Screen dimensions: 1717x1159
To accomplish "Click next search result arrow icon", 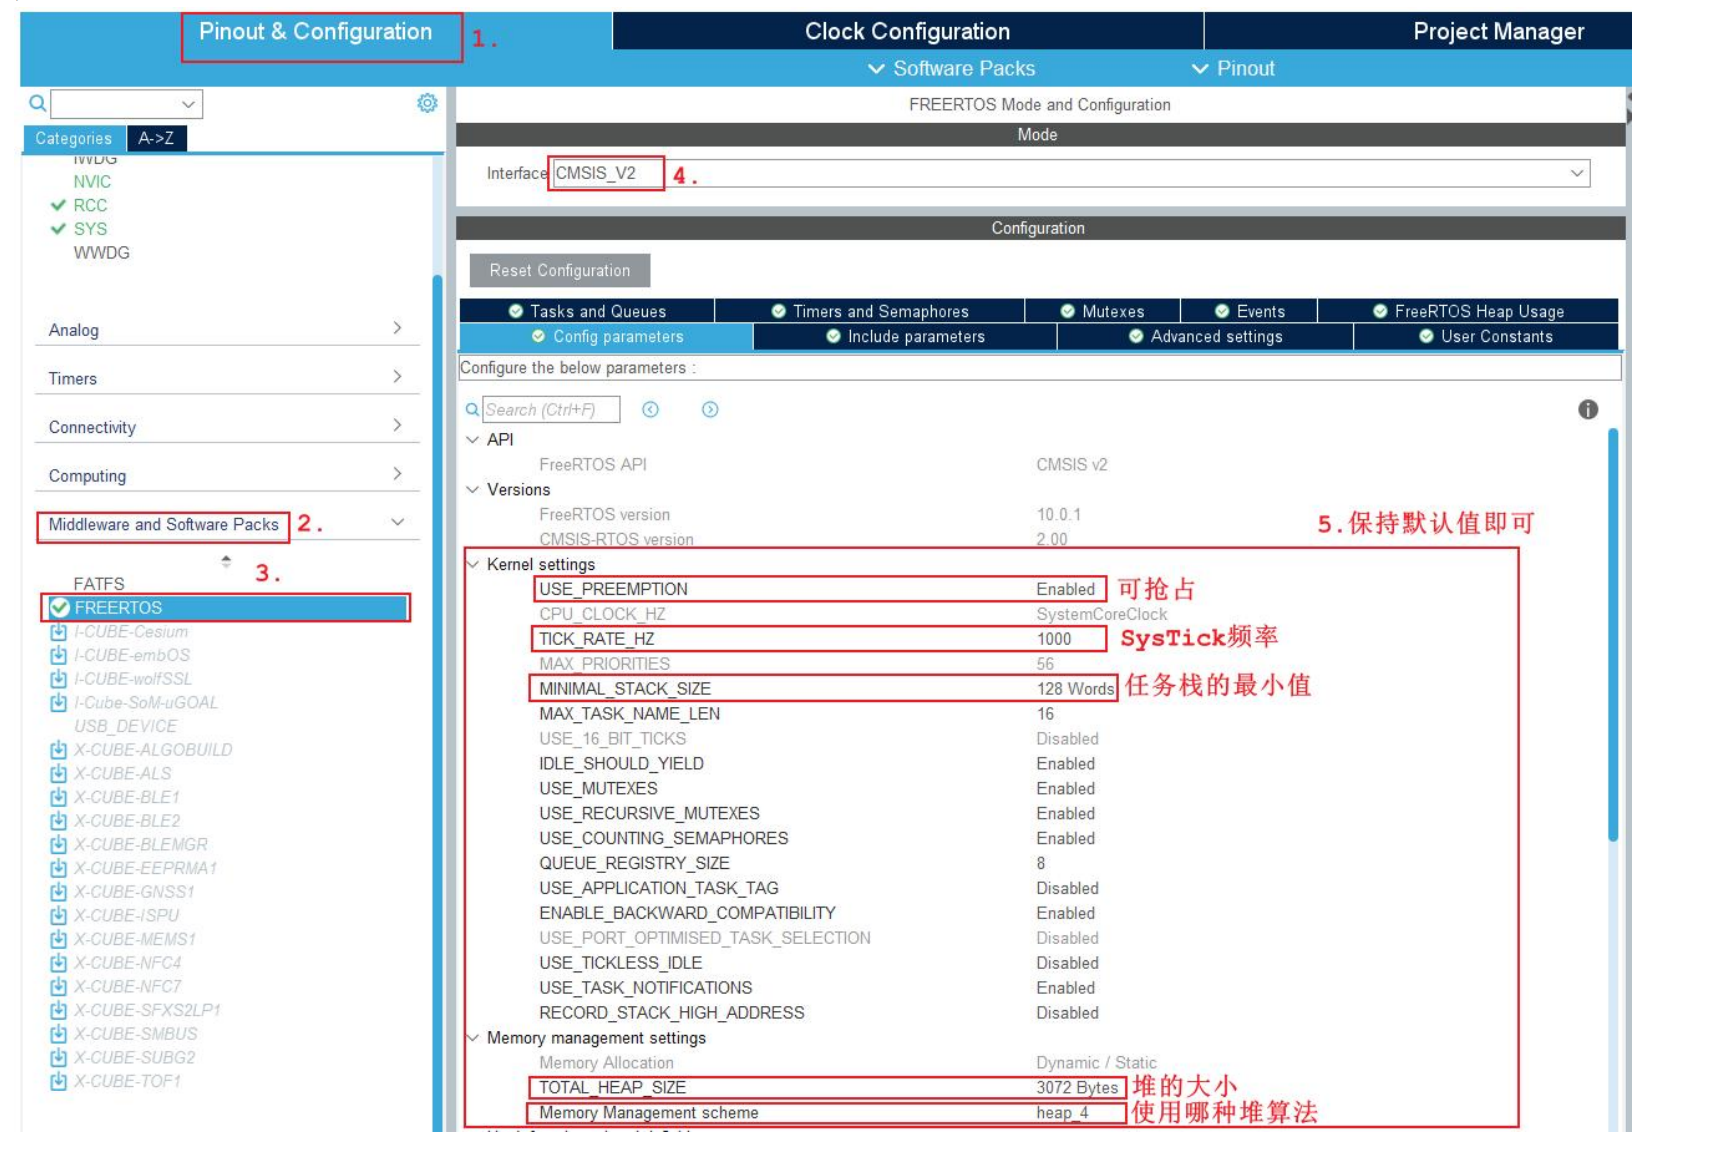I will pos(710,409).
